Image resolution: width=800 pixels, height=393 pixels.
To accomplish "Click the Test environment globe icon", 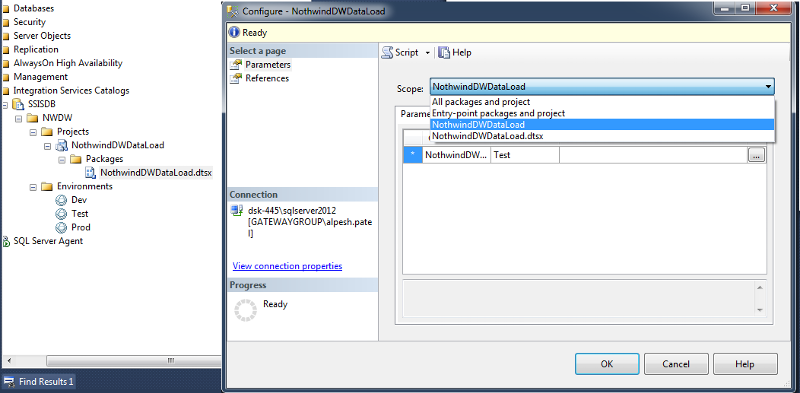I will click(61, 214).
